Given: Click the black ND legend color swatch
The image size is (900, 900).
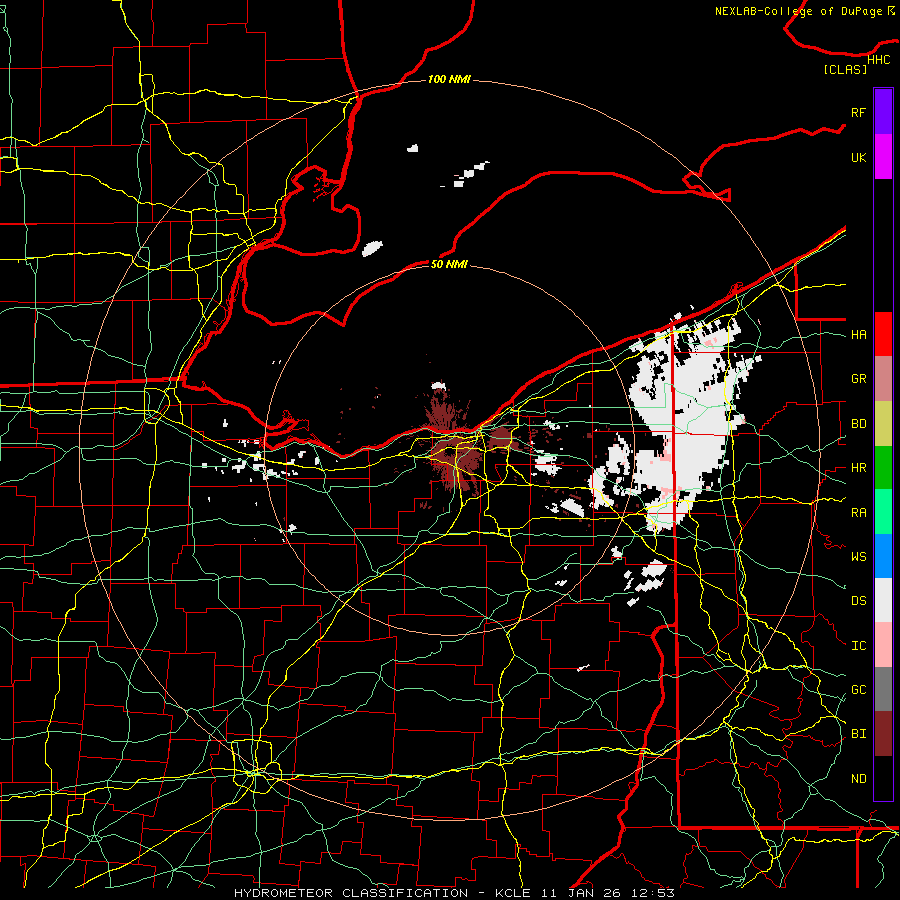Looking at the screenshot, I should pos(883,778).
